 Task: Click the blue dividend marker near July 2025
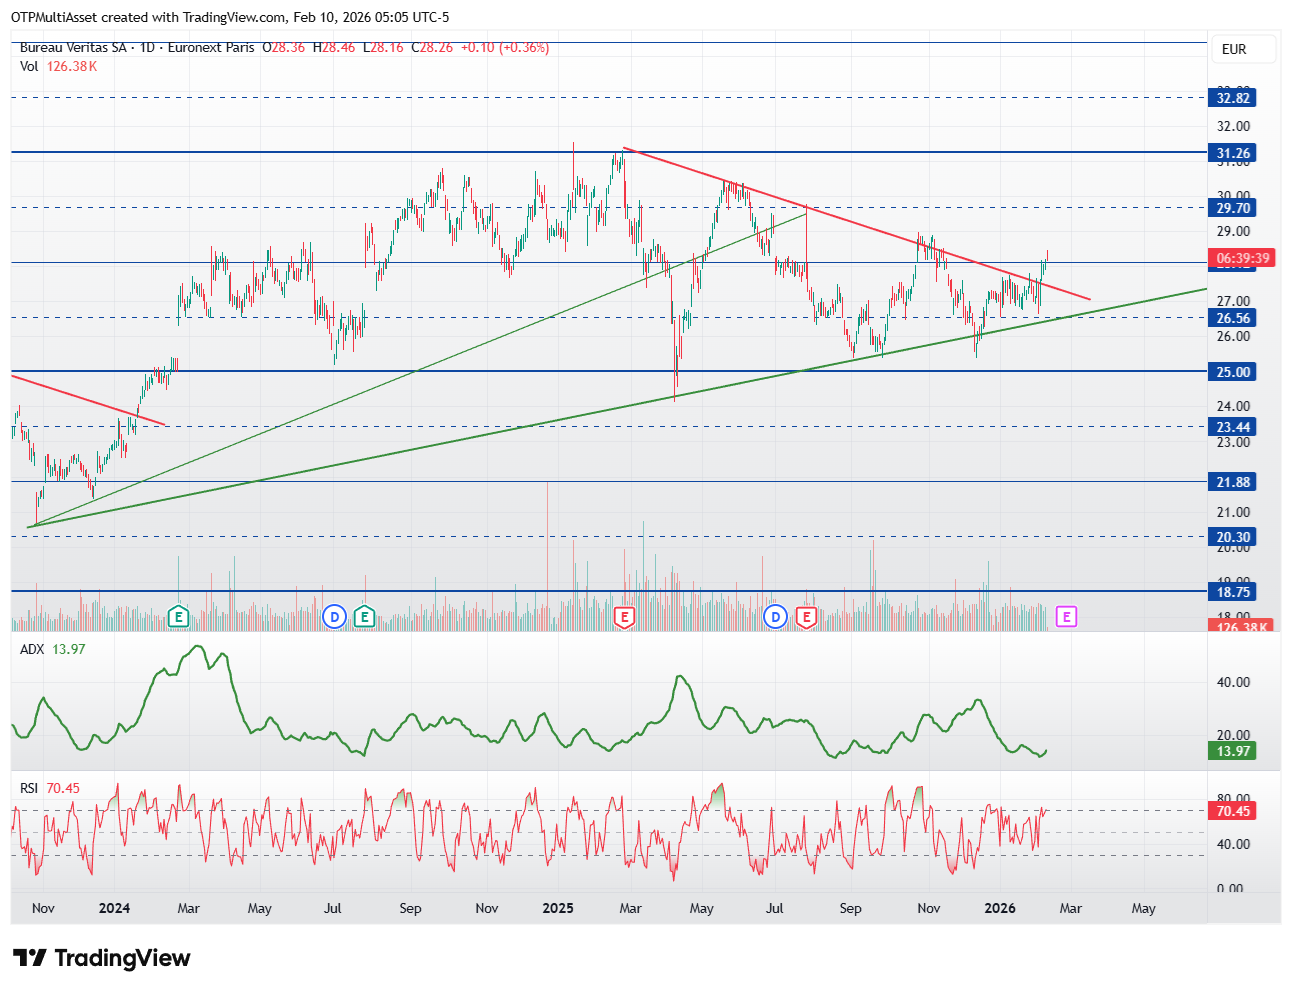(776, 617)
